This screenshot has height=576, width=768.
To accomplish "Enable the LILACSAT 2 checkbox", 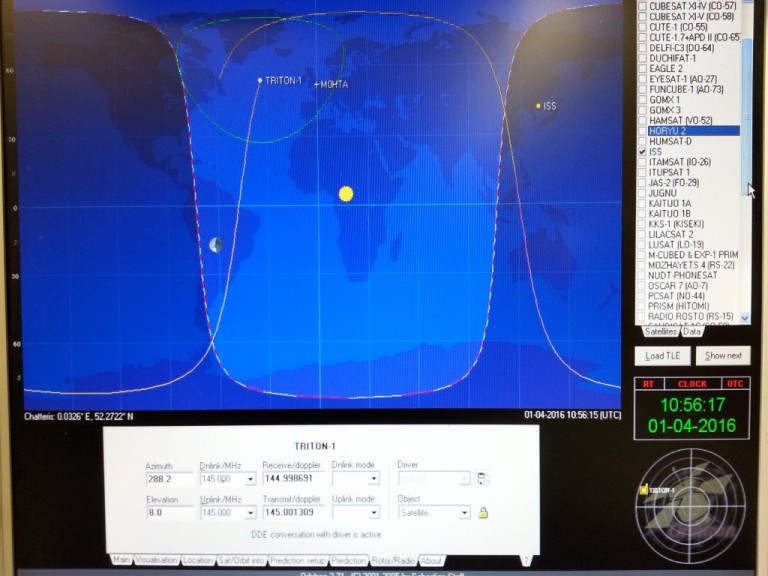I will point(642,234).
